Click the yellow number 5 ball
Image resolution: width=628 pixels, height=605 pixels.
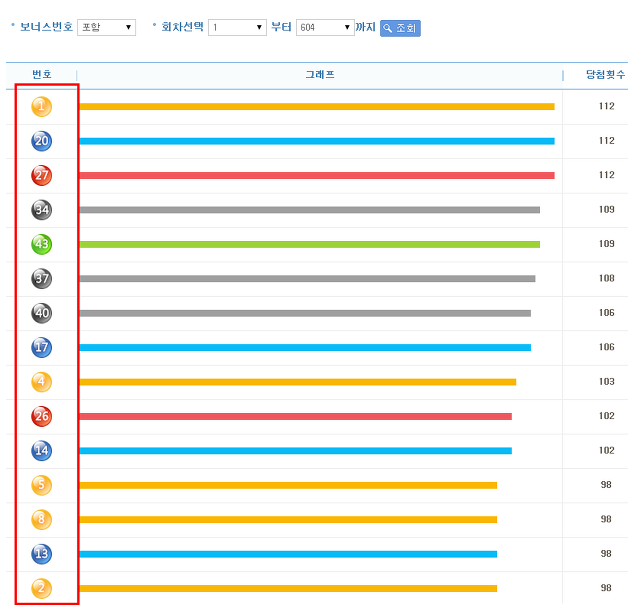pos(42,485)
